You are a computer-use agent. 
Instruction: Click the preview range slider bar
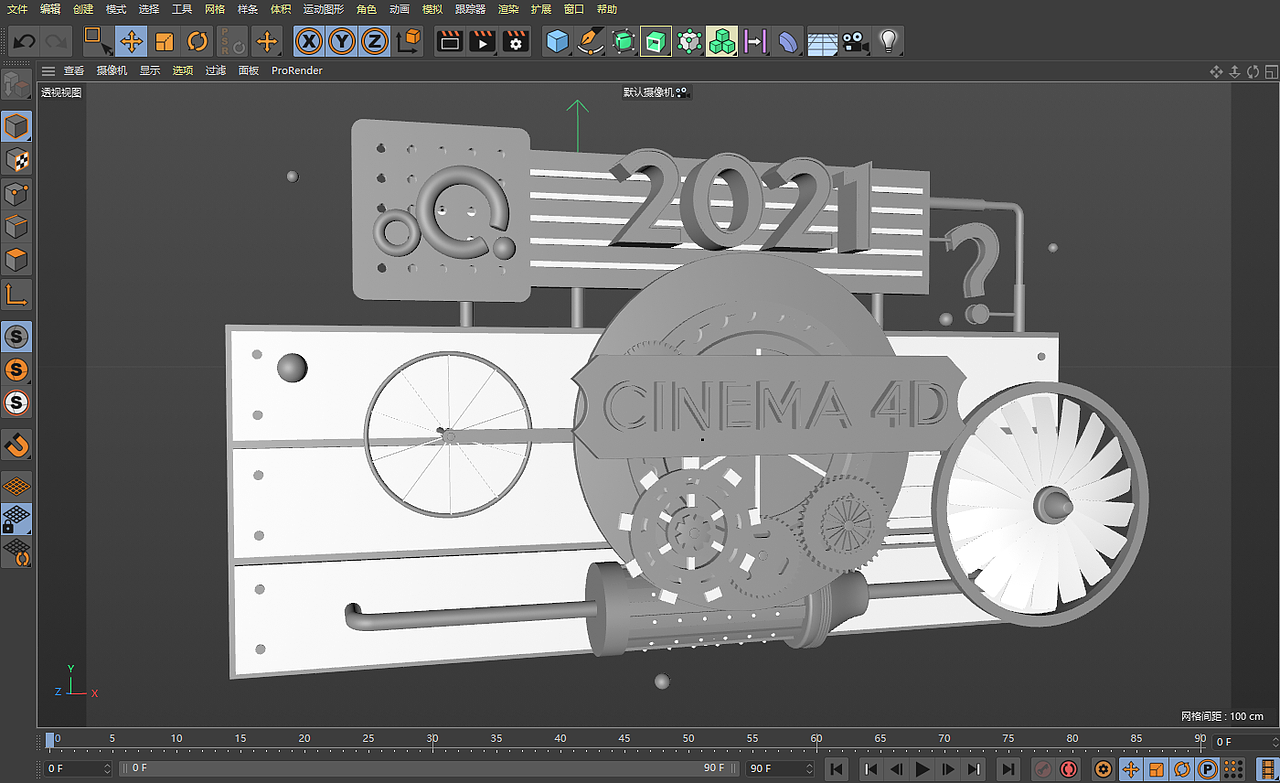pyautogui.click(x=429, y=768)
